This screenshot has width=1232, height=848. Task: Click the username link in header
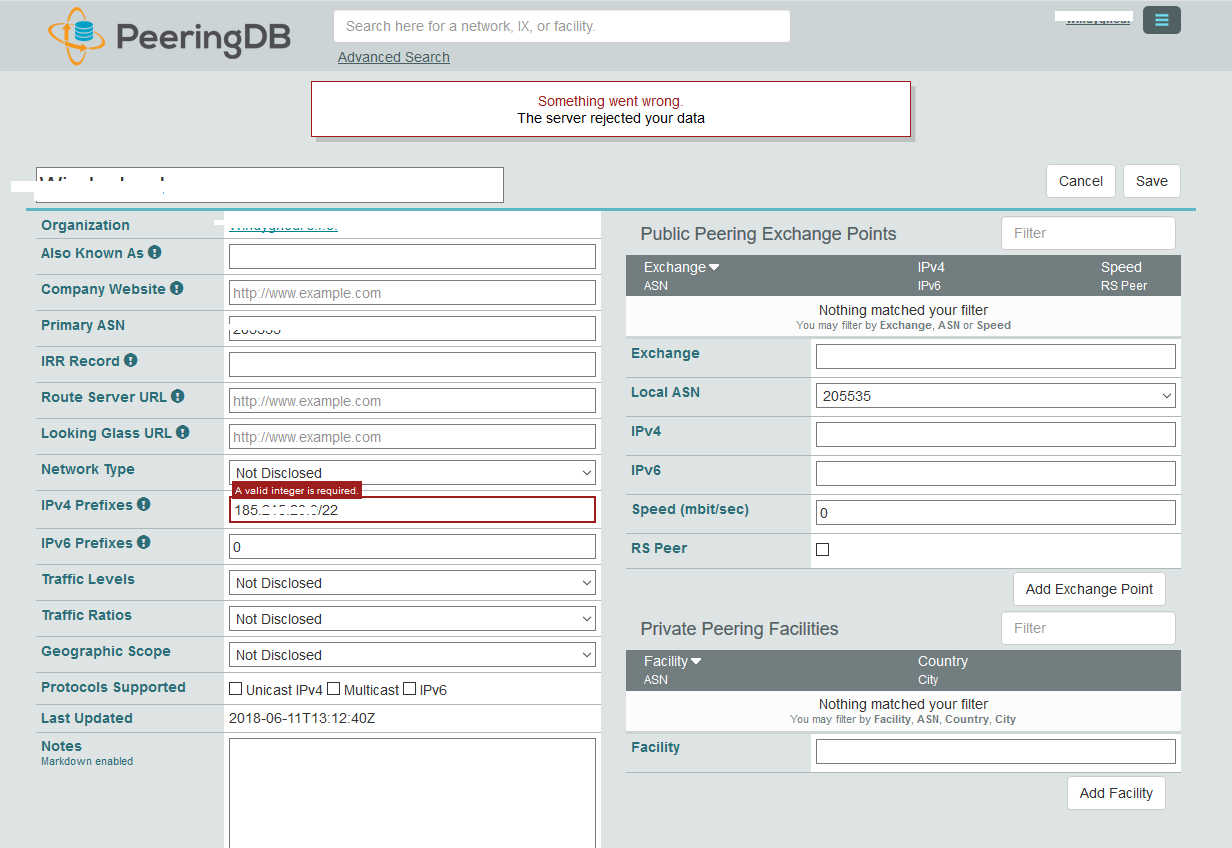click(x=1098, y=18)
